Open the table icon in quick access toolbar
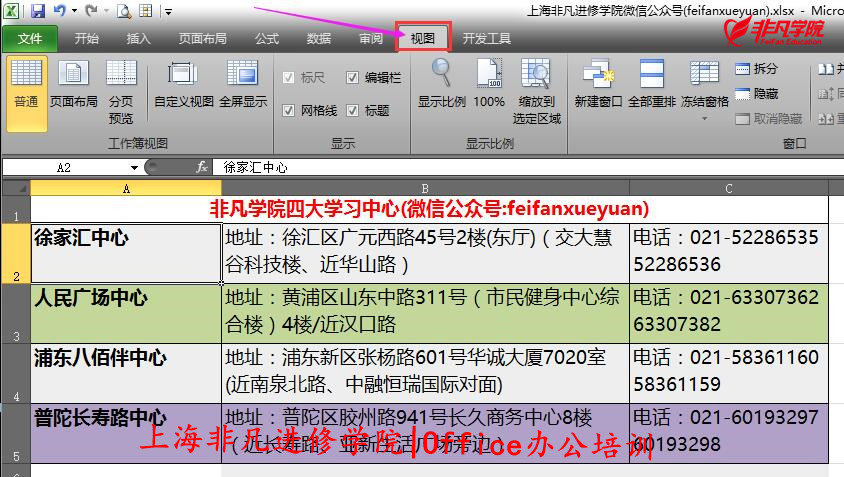The height and width of the screenshot is (477, 844). click(x=146, y=10)
